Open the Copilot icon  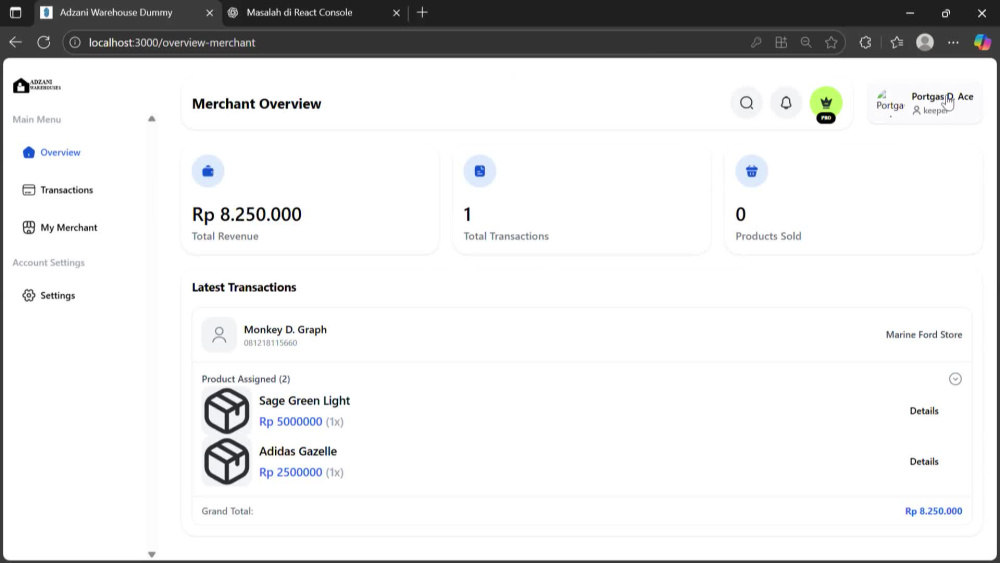coord(982,42)
